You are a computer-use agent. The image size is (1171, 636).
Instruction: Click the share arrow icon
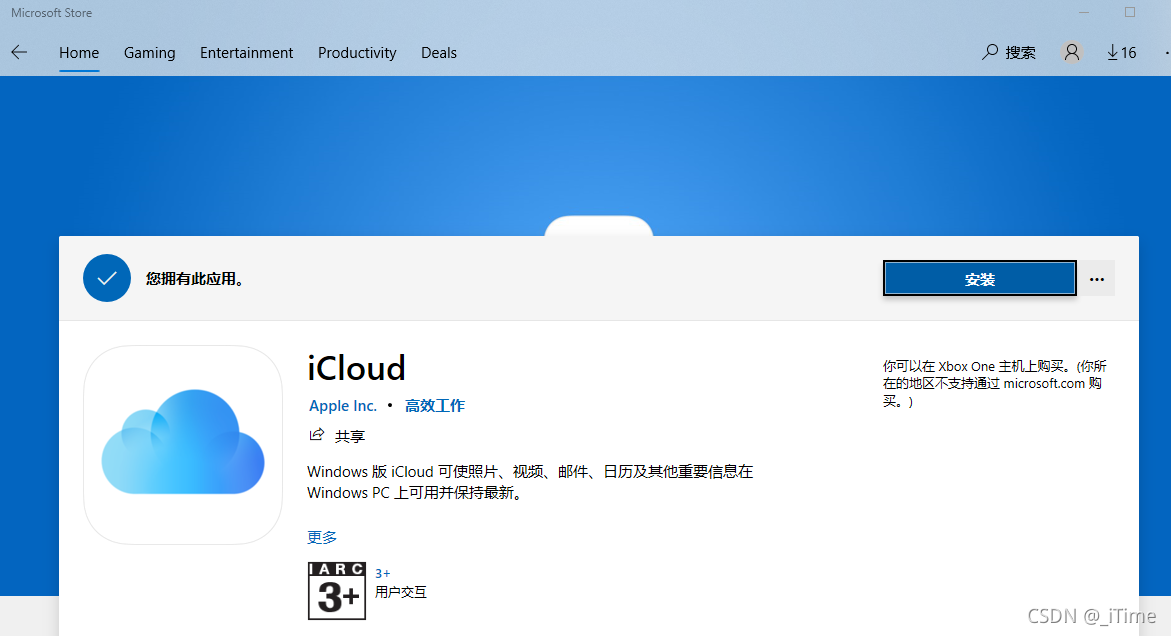click(317, 434)
